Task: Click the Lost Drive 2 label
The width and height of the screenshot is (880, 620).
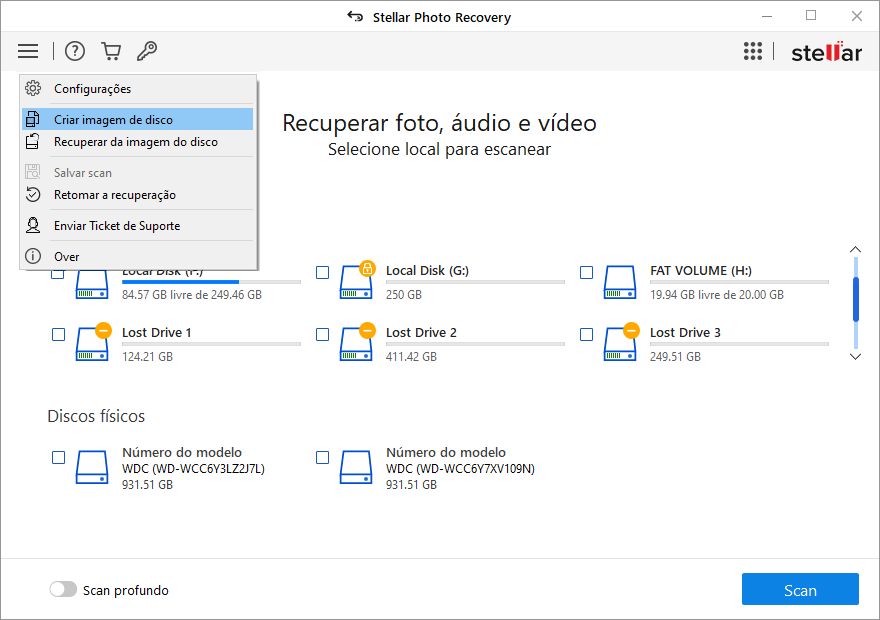Action: point(421,332)
